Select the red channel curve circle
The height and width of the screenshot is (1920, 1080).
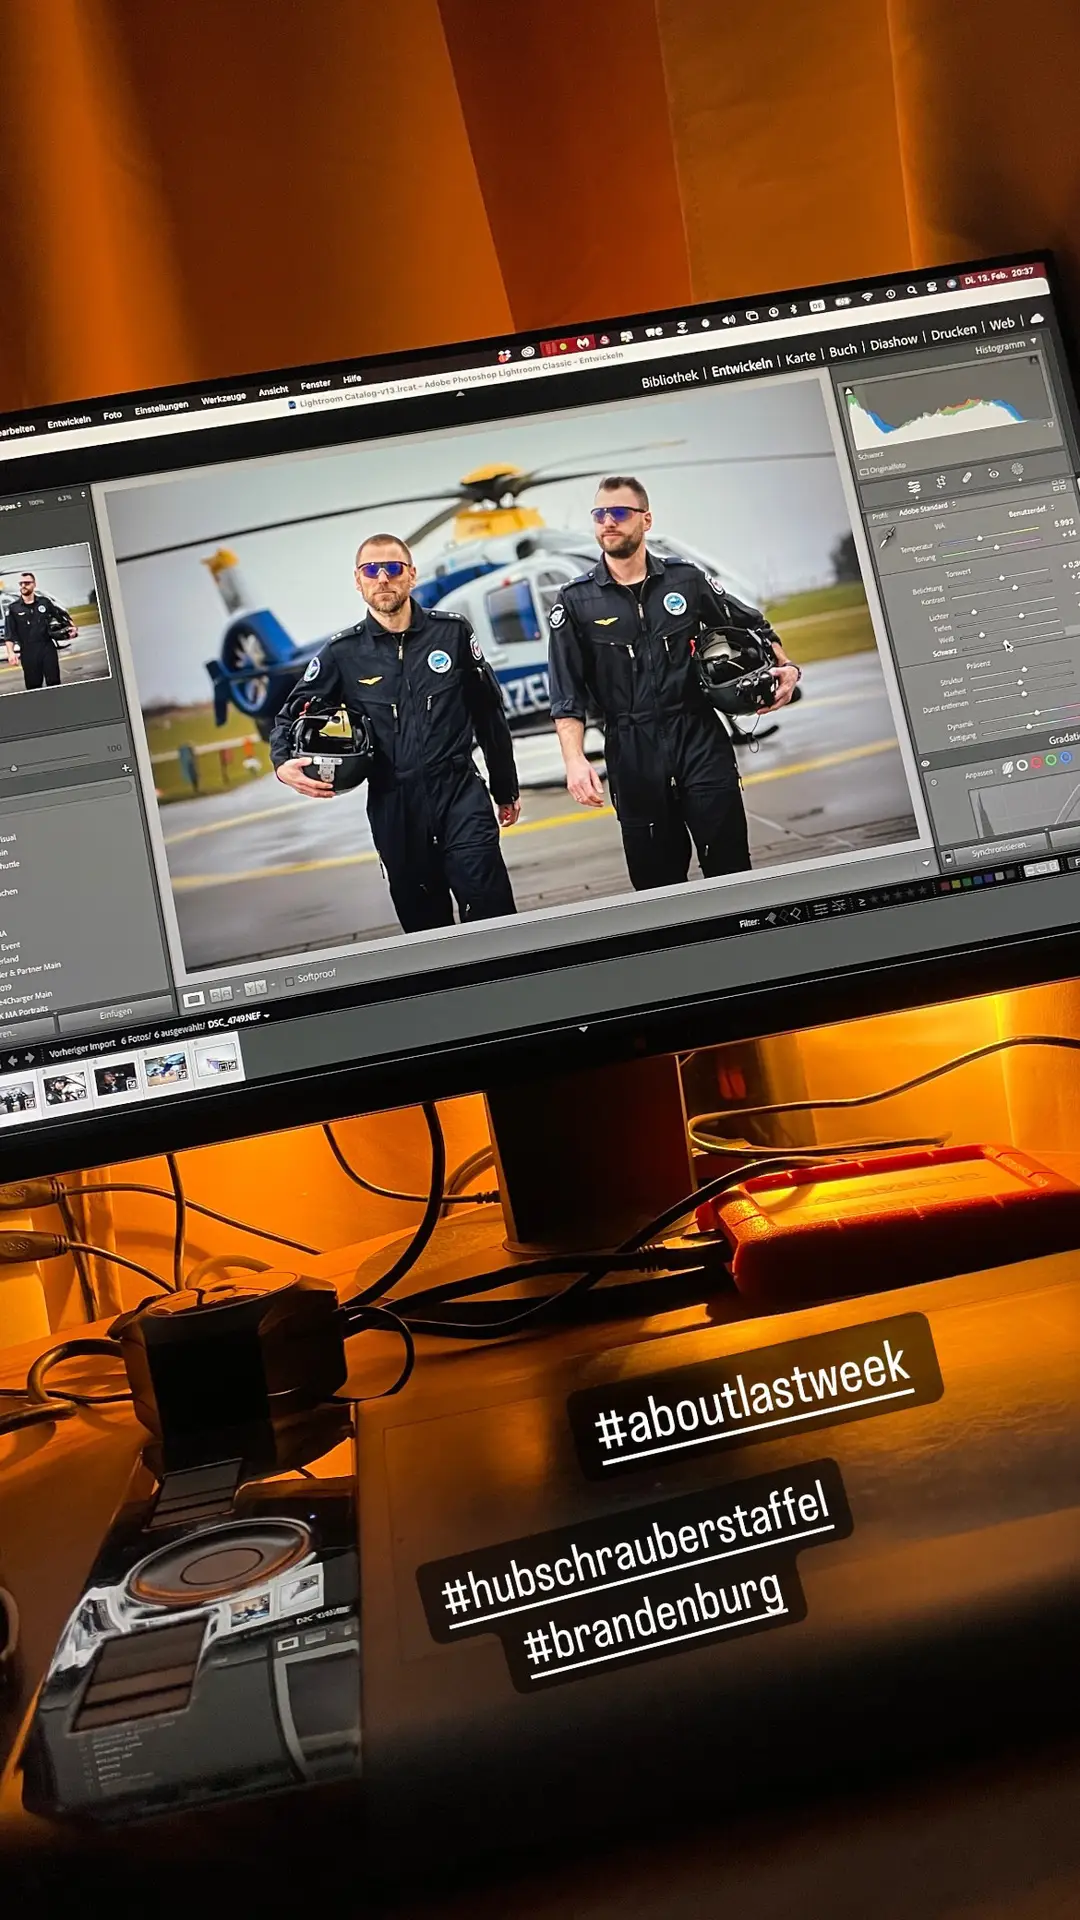click(x=1037, y=762)
